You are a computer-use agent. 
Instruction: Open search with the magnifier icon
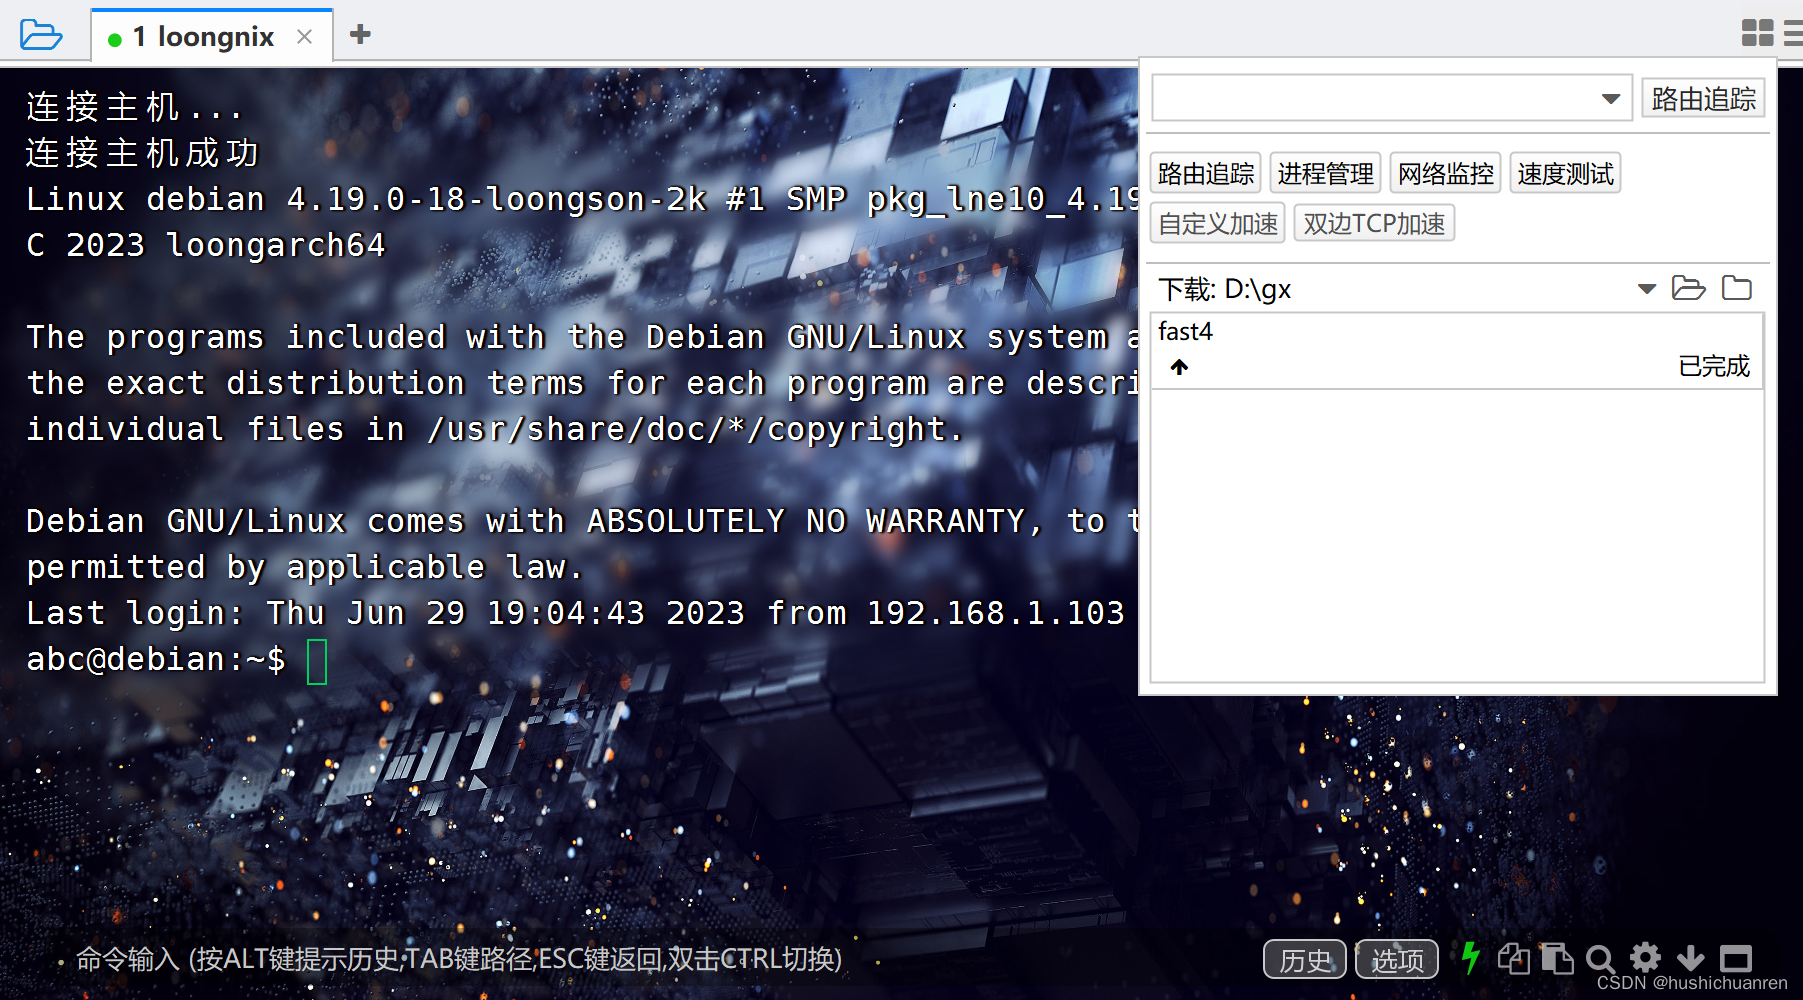(x=1601, y=958)
